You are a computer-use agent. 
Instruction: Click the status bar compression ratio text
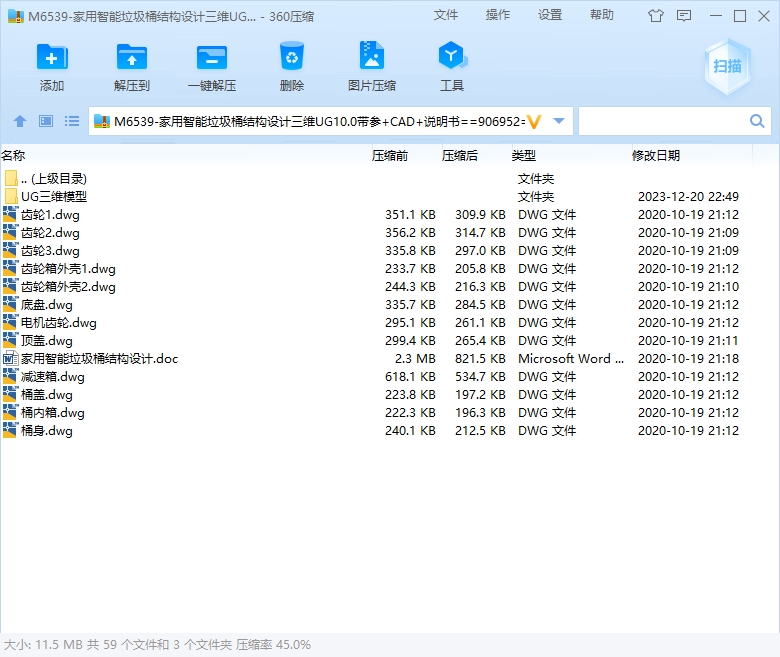[x=273, y=645]
